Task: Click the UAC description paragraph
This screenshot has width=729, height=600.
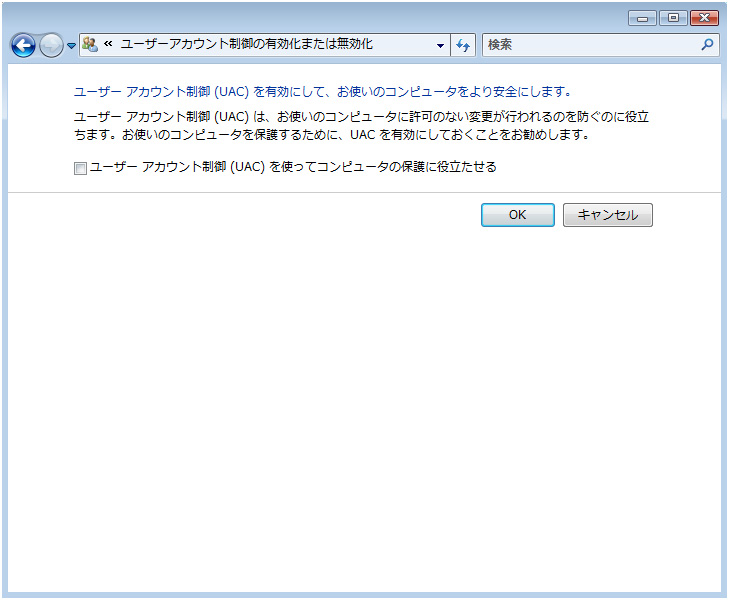Action: [361, 125]
